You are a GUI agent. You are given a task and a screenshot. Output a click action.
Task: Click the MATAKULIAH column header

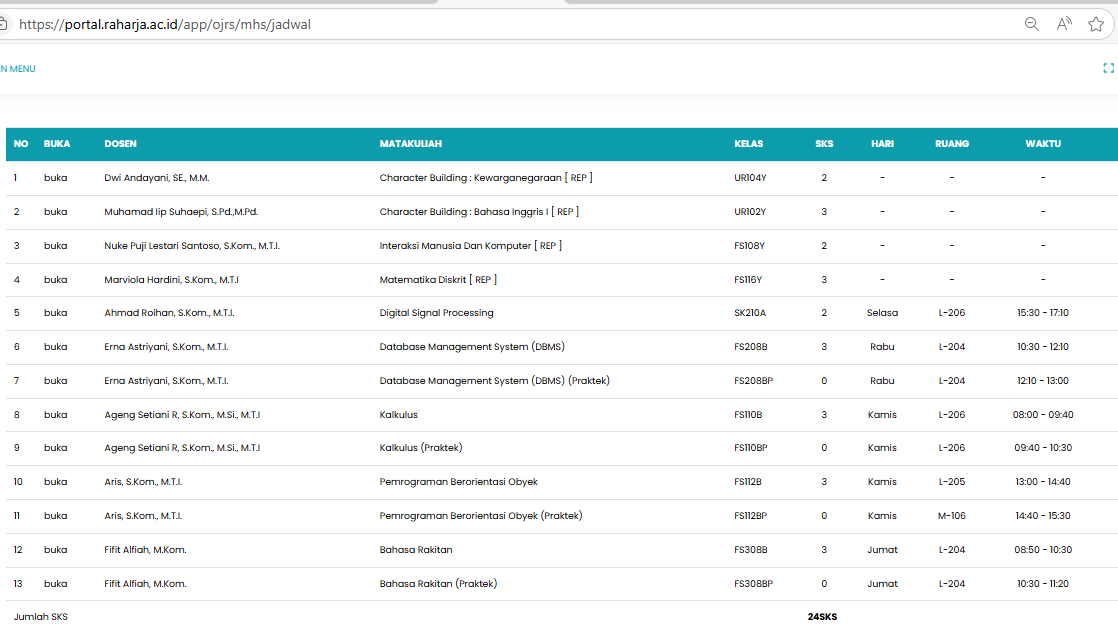tap(411, 144)
